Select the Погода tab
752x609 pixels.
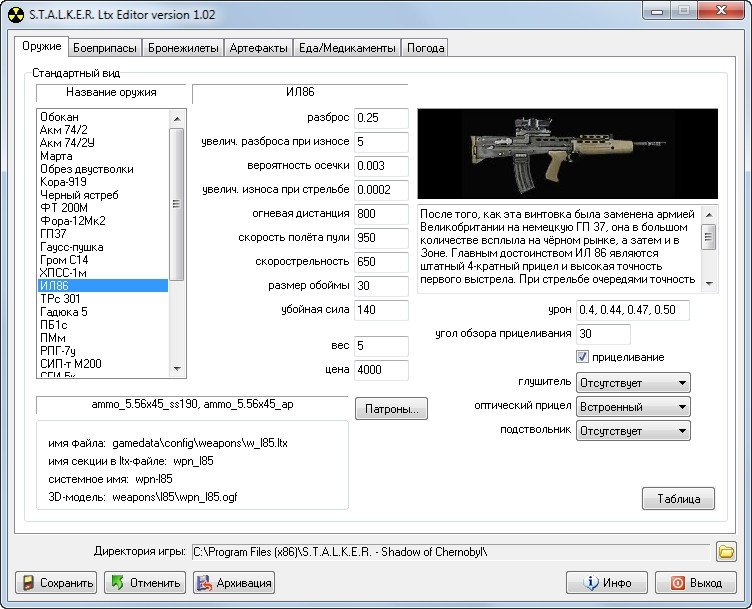click(425, 47)
